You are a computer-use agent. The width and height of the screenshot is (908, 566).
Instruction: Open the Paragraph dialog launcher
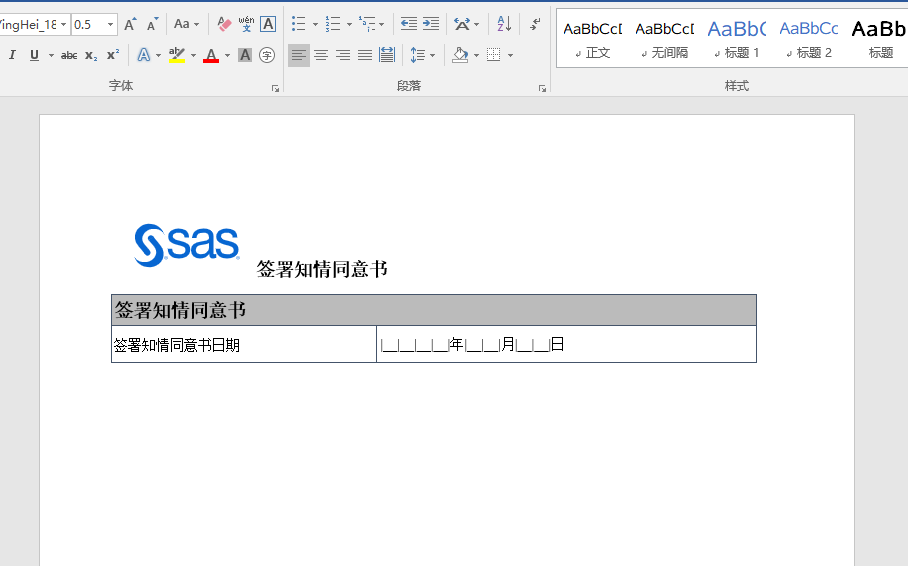coord(543,89)
